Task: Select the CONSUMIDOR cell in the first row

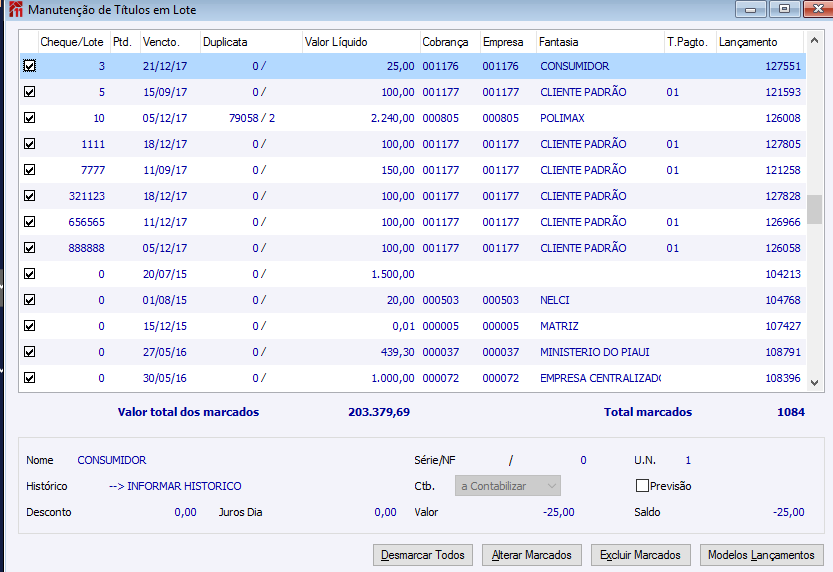Action: pos(575,66)
